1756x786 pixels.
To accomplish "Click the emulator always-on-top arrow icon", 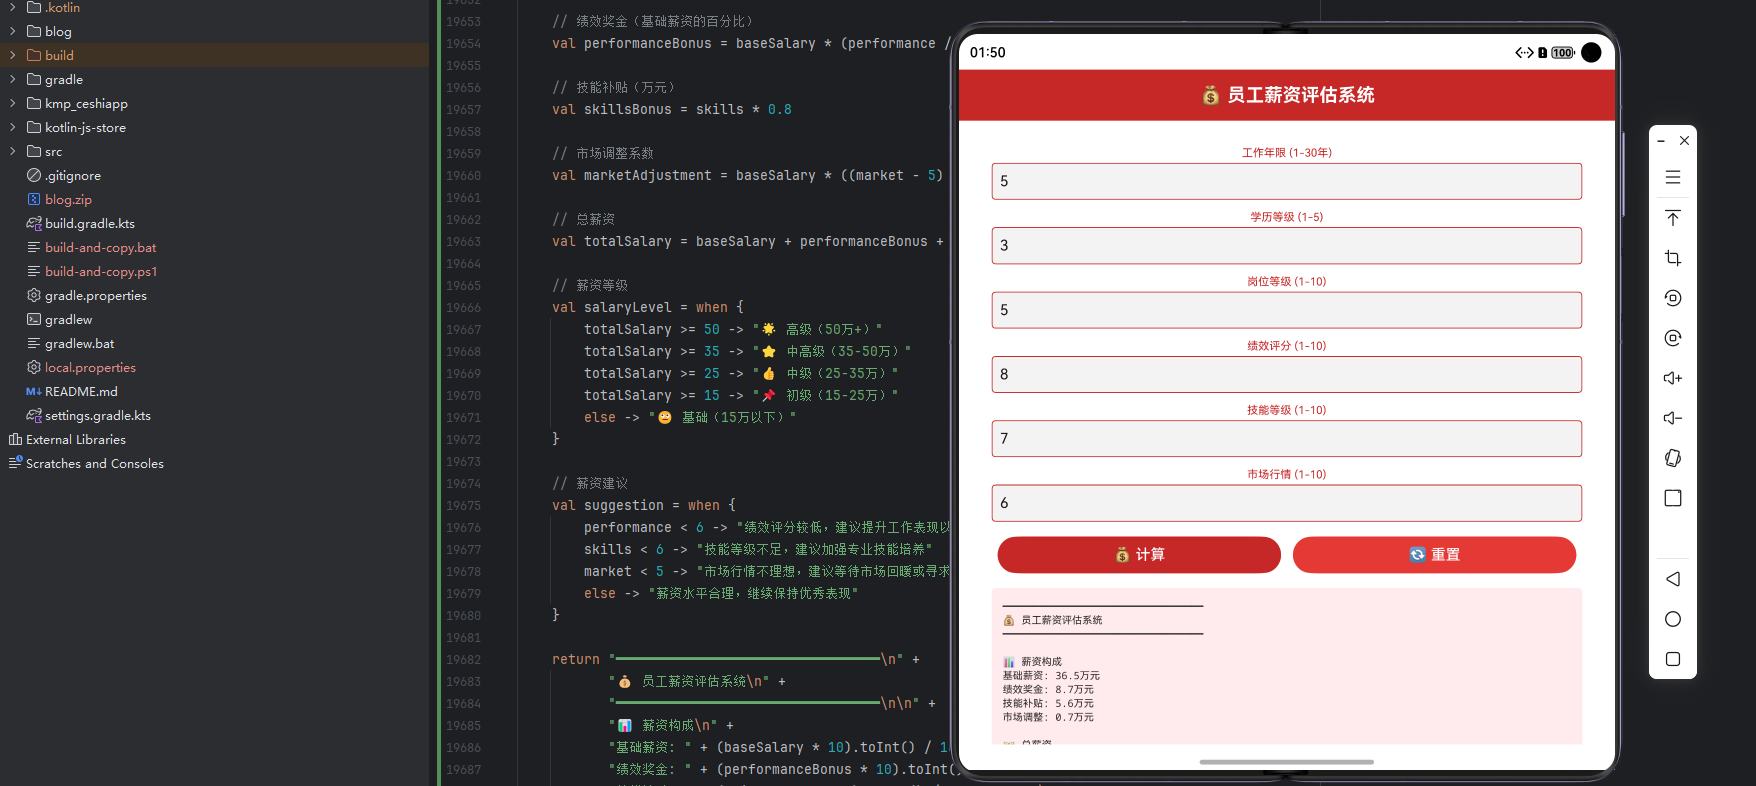I will (1673, 218).
